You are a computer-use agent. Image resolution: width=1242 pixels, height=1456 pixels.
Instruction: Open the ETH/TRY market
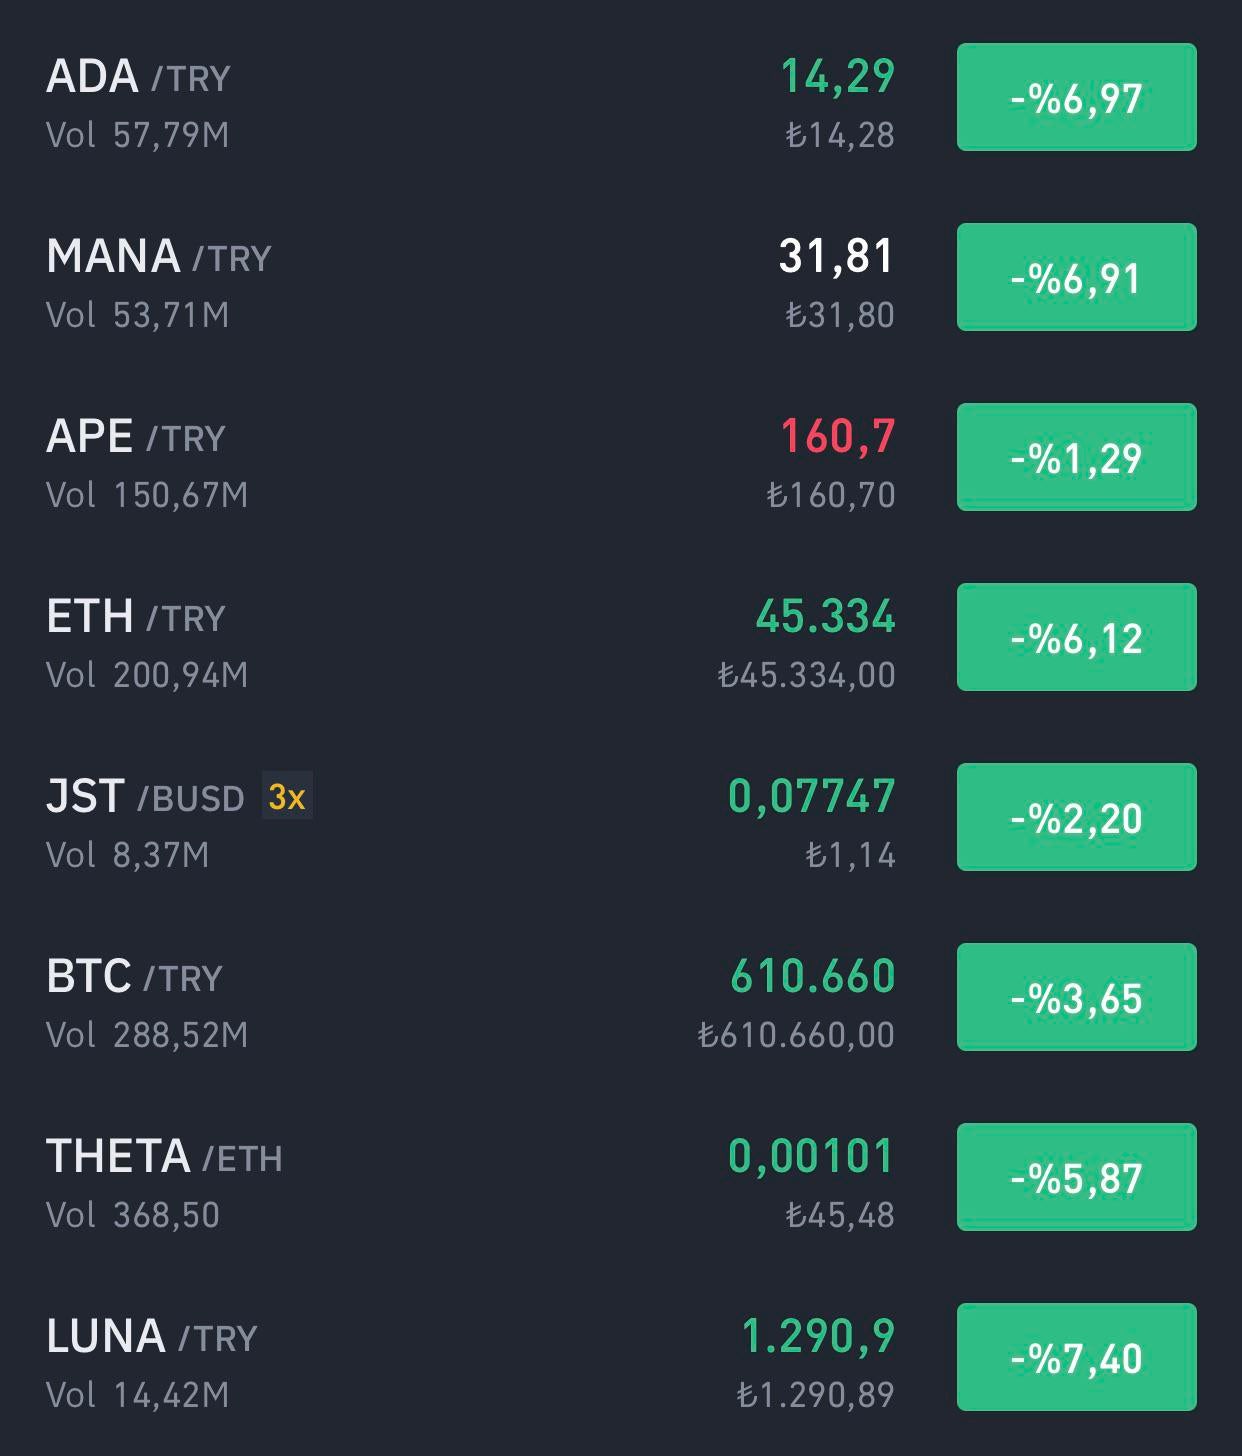[621, 640]
